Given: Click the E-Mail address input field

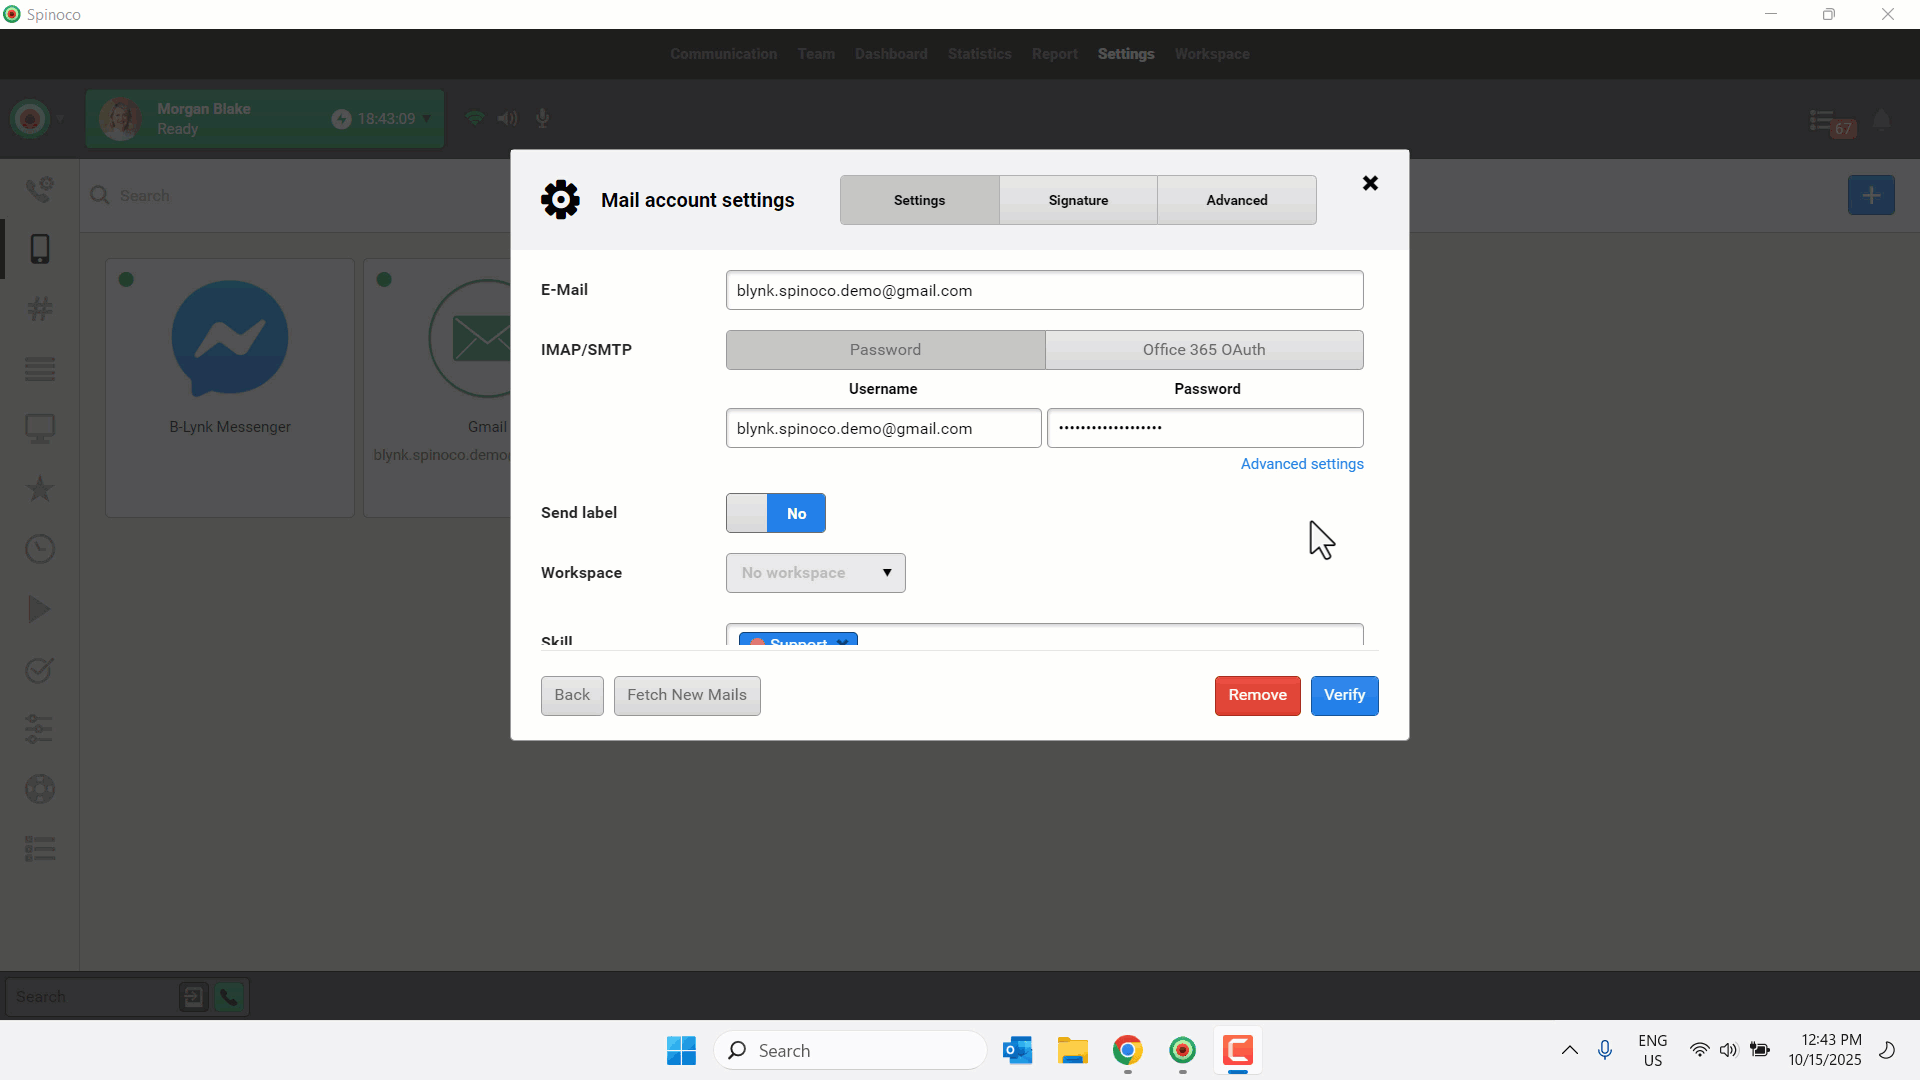Looking at the screenshot, I should [x=1044, y=290].
